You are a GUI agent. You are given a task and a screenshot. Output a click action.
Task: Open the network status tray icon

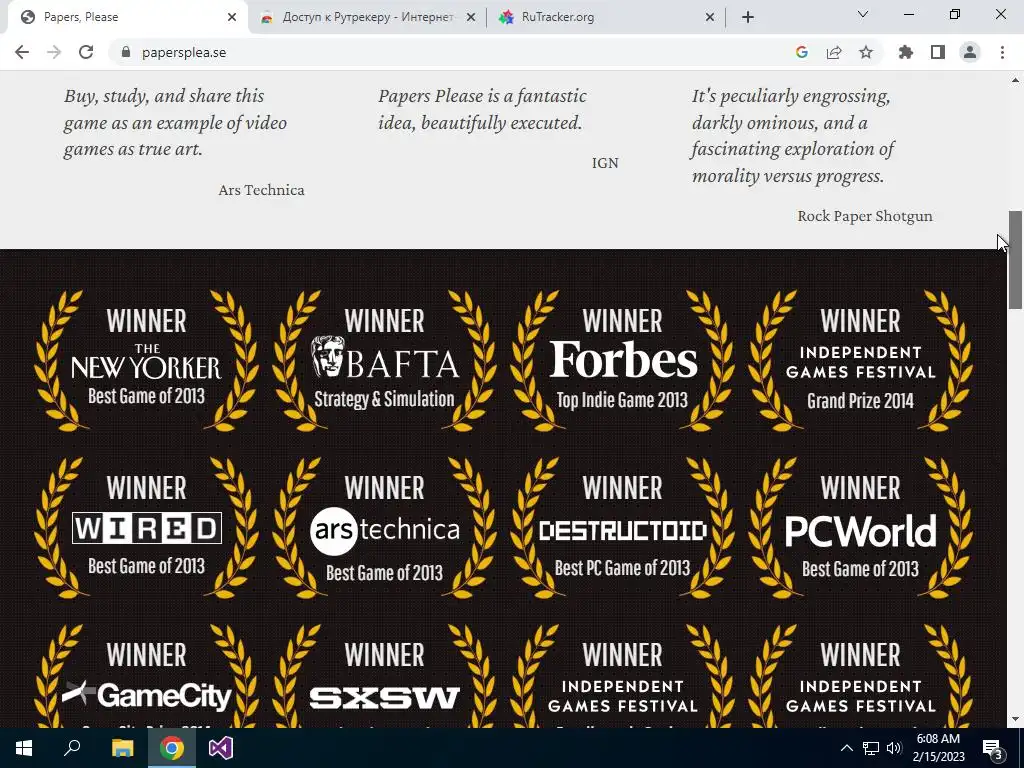[x=871, y=748]
